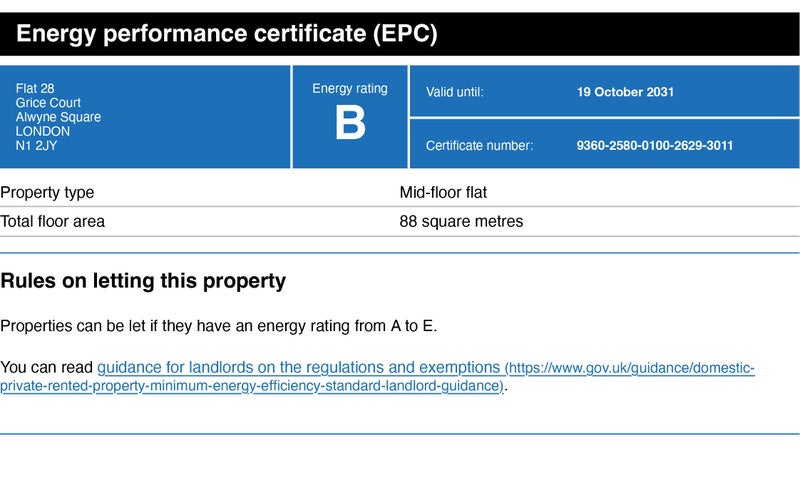Select the 88 square metres value

pos(461,221)
